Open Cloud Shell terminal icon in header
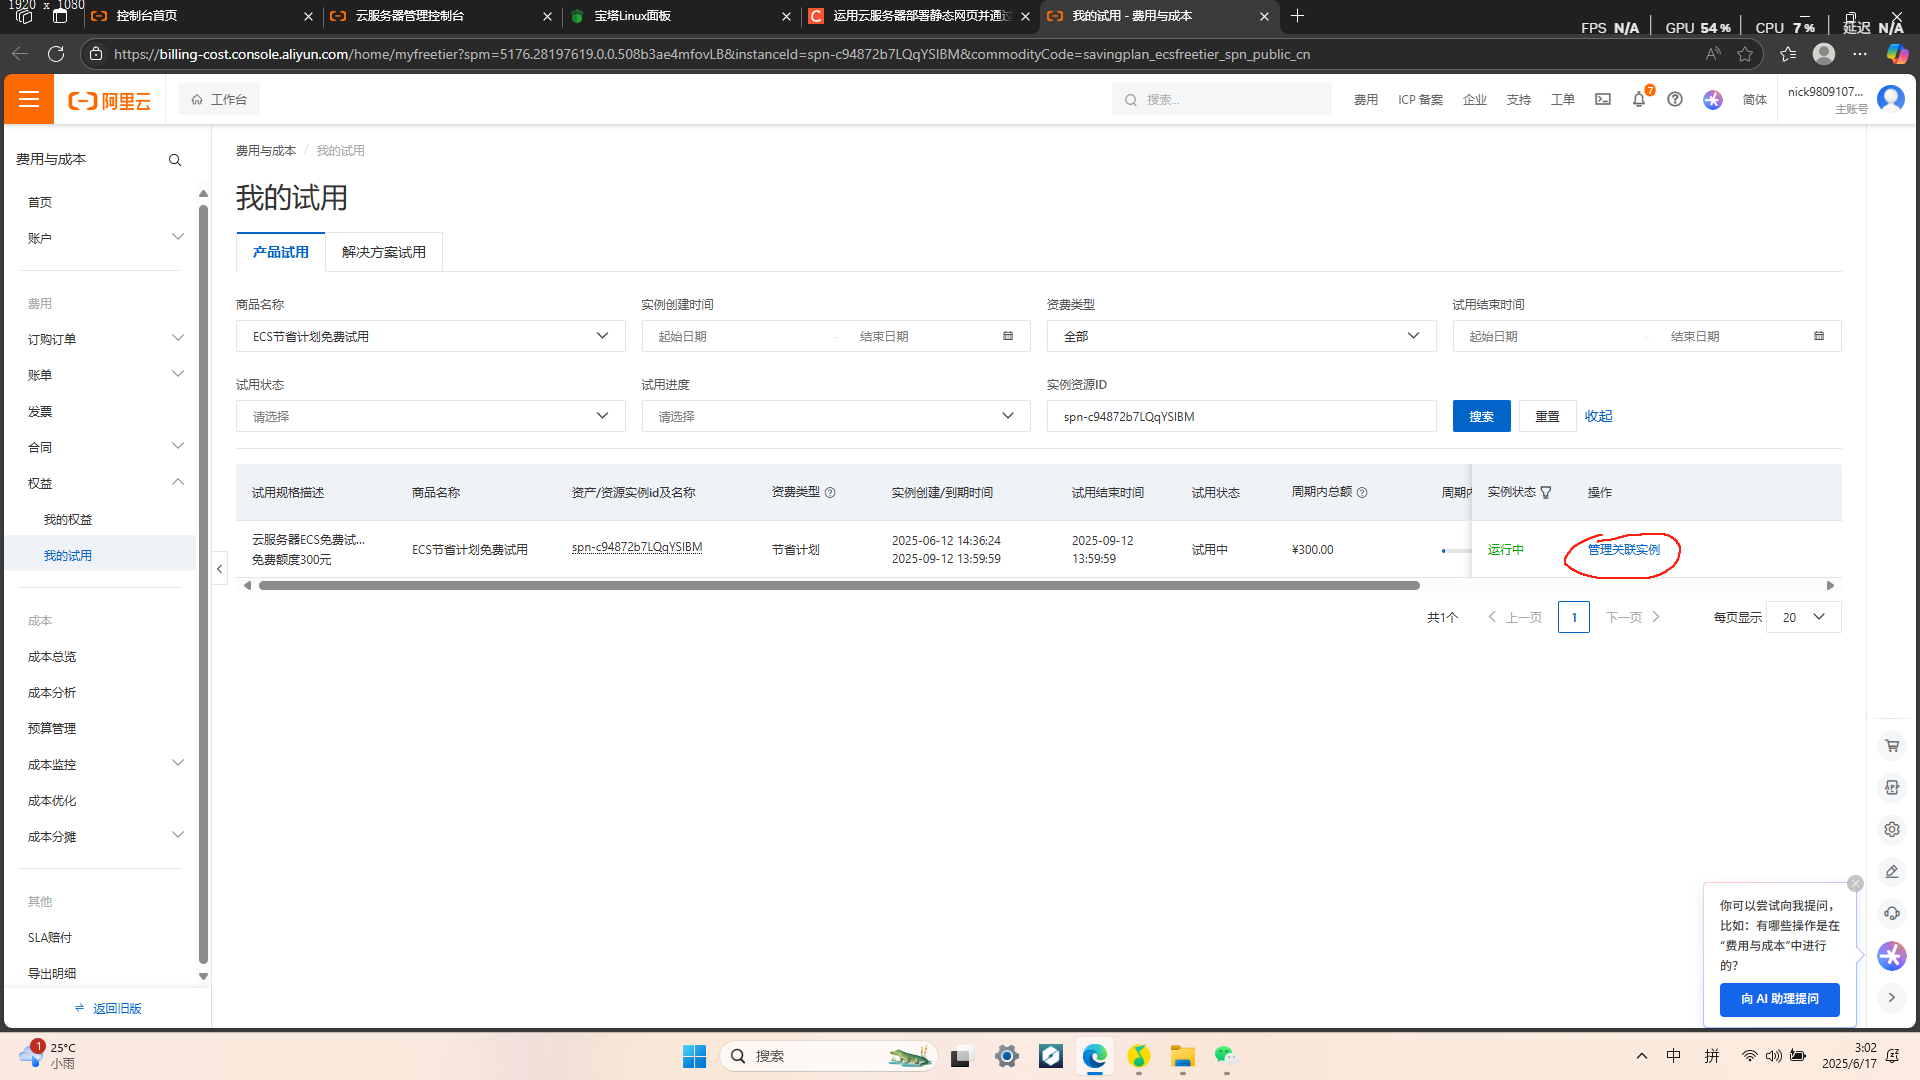Image resolution: width=1920 pixels, height=1080 pixels. (x=1603, y=99)
